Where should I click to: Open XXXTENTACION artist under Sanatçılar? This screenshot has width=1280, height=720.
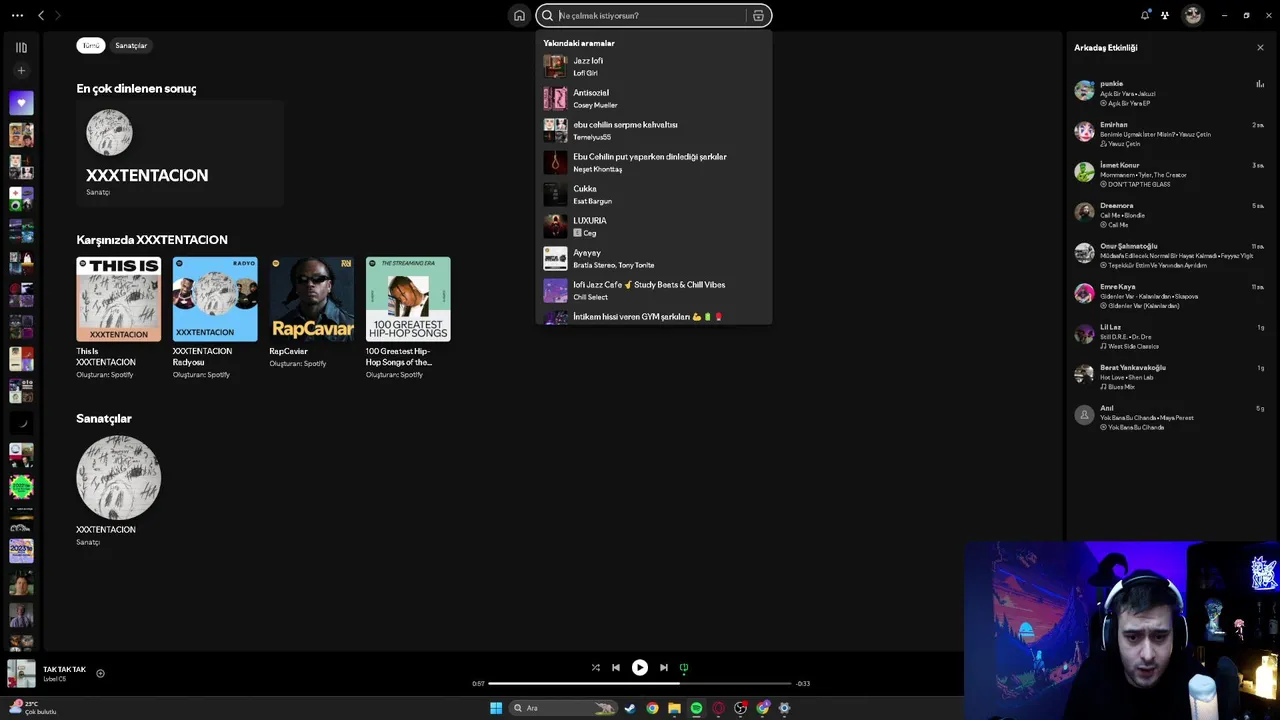[118, 491]
